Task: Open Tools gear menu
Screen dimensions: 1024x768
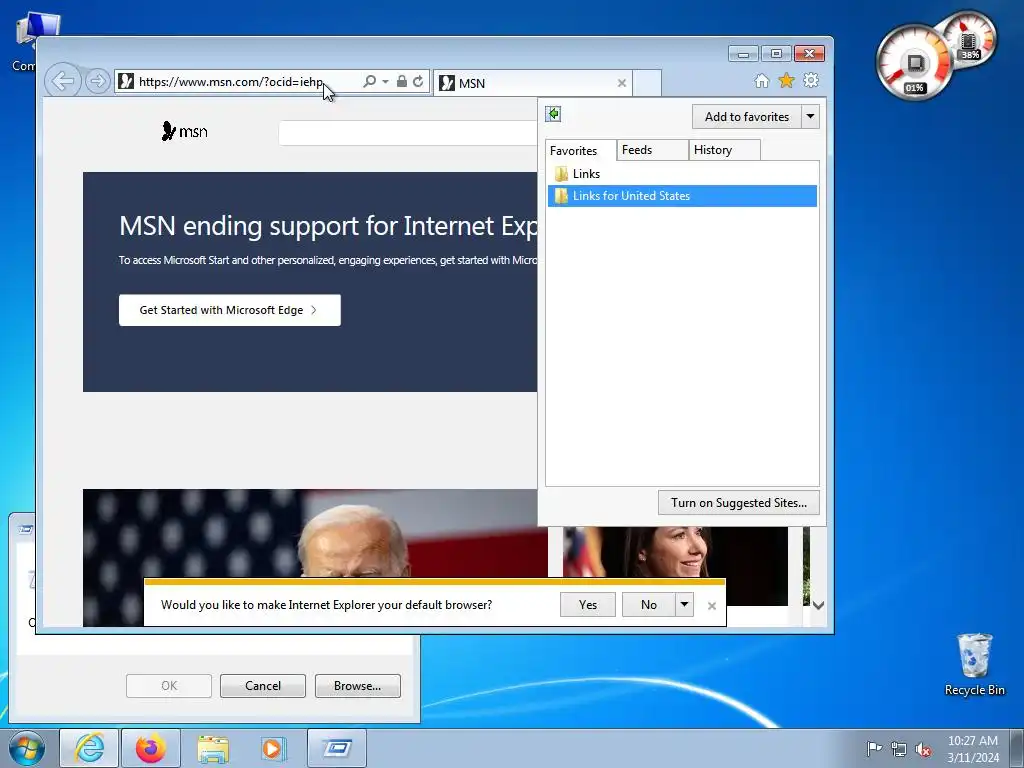Action: coord(811,80)
